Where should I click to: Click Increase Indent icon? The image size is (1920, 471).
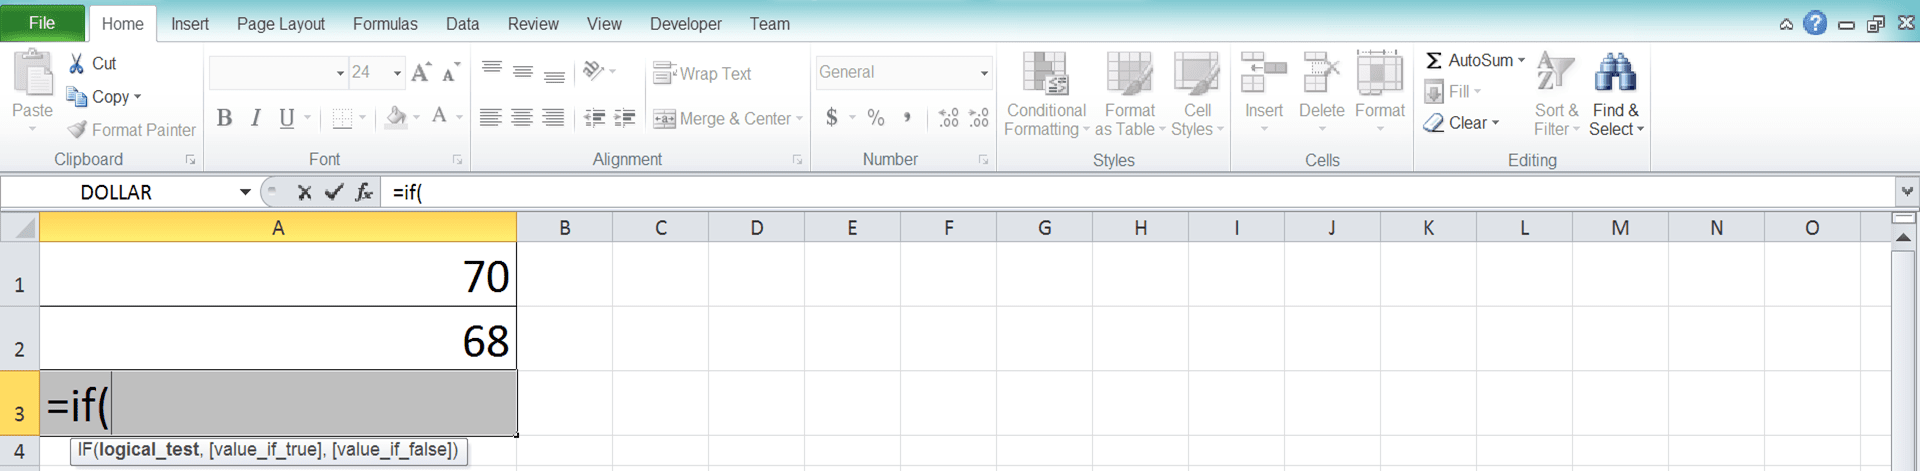[625, 118]
